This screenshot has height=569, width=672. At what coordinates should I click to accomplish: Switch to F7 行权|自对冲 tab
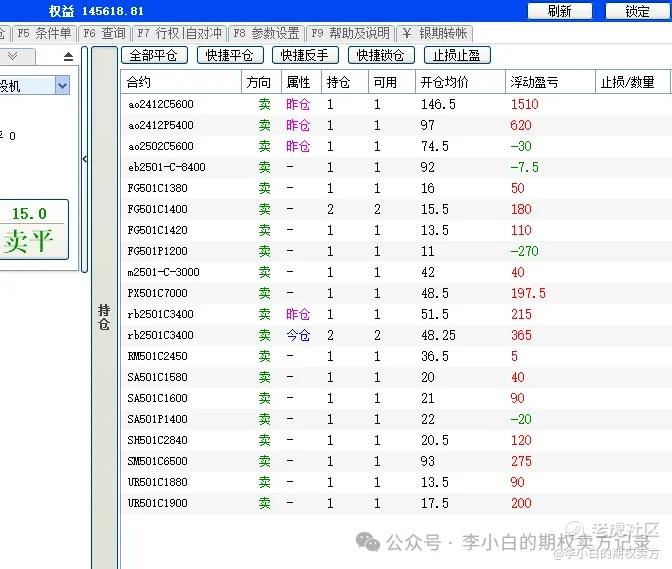pyautogui.click(x=180, y=33)
